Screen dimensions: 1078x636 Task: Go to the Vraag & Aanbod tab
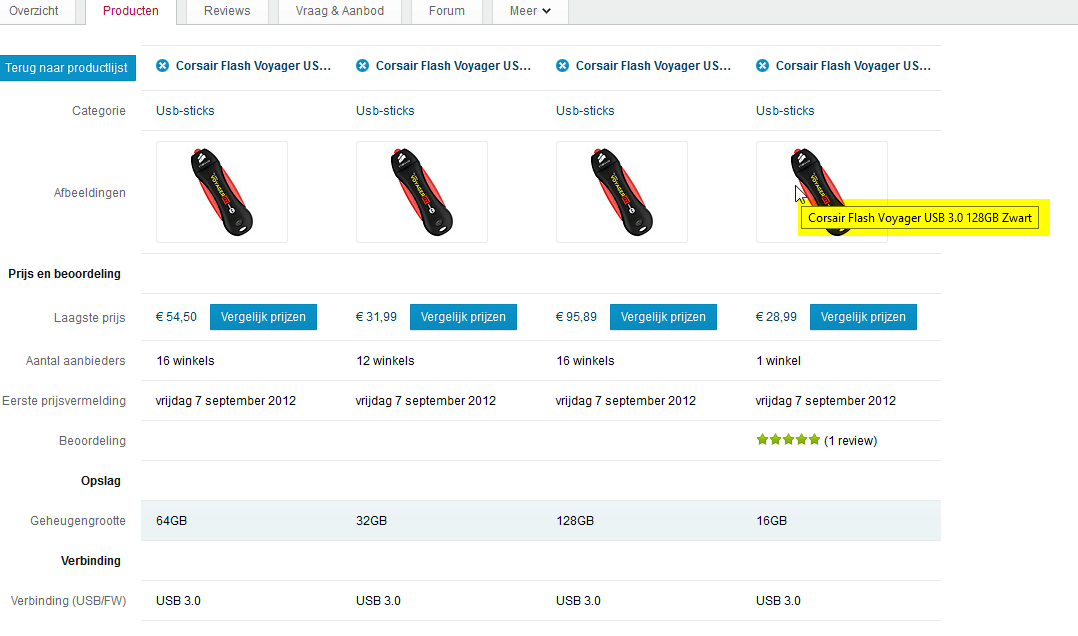(340, 11)
